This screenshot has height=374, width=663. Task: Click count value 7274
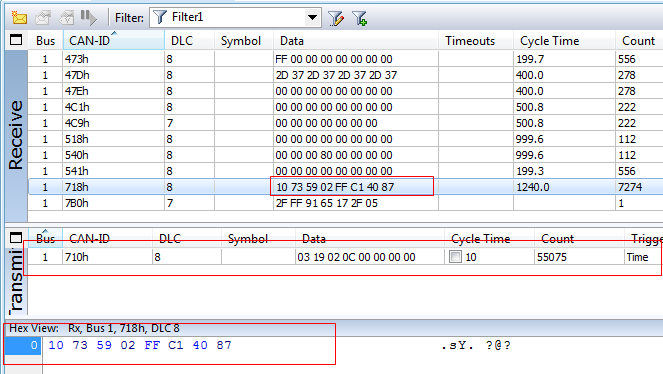coord(630,187)
